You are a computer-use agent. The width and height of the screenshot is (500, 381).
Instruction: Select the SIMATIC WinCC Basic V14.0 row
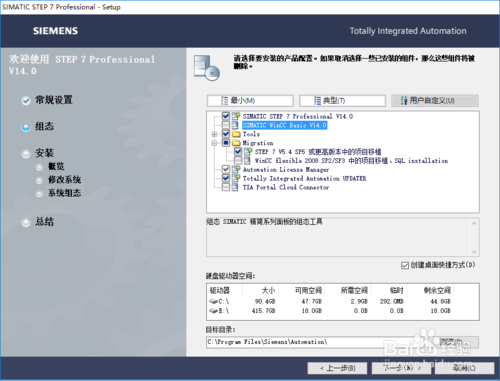click(x=285, y=125)
